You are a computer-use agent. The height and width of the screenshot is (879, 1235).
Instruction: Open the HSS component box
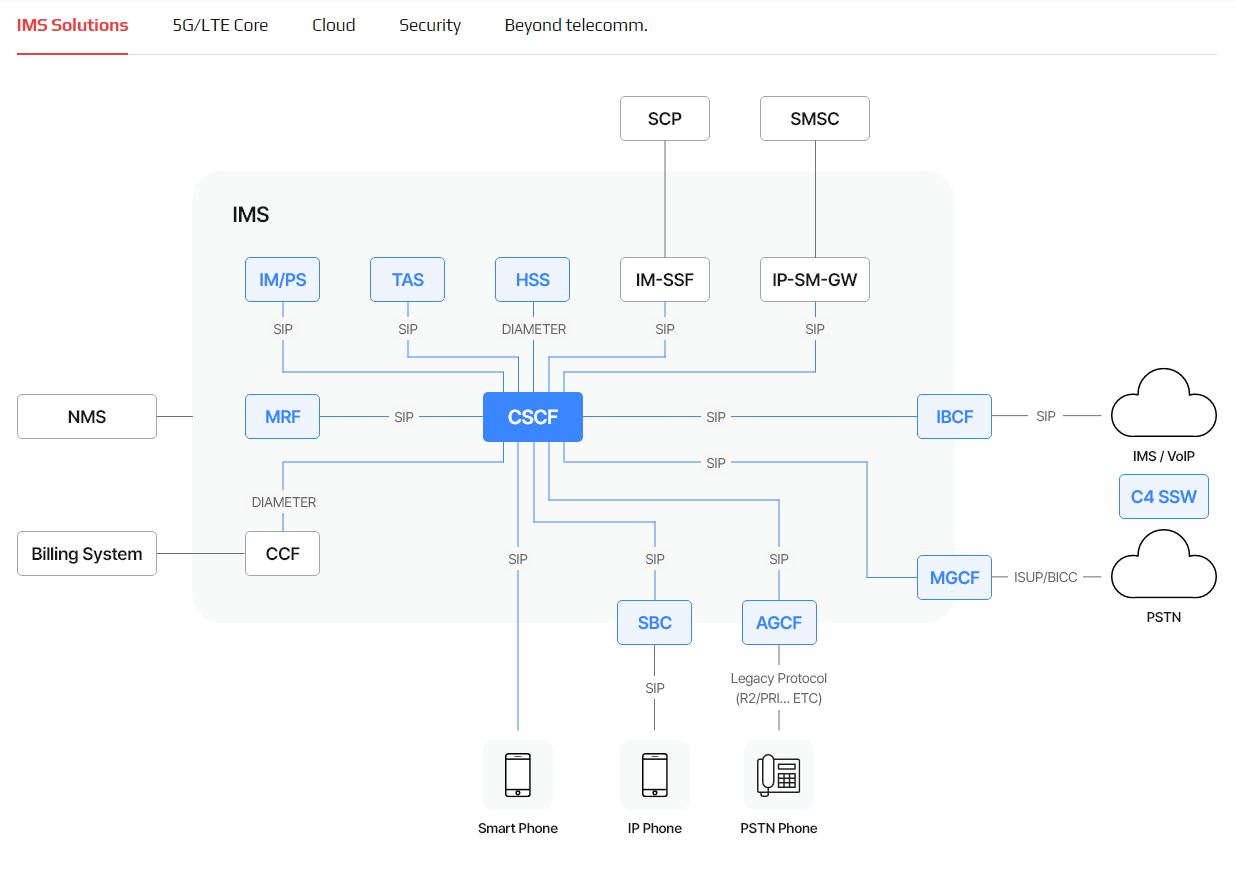coord(532,280)
